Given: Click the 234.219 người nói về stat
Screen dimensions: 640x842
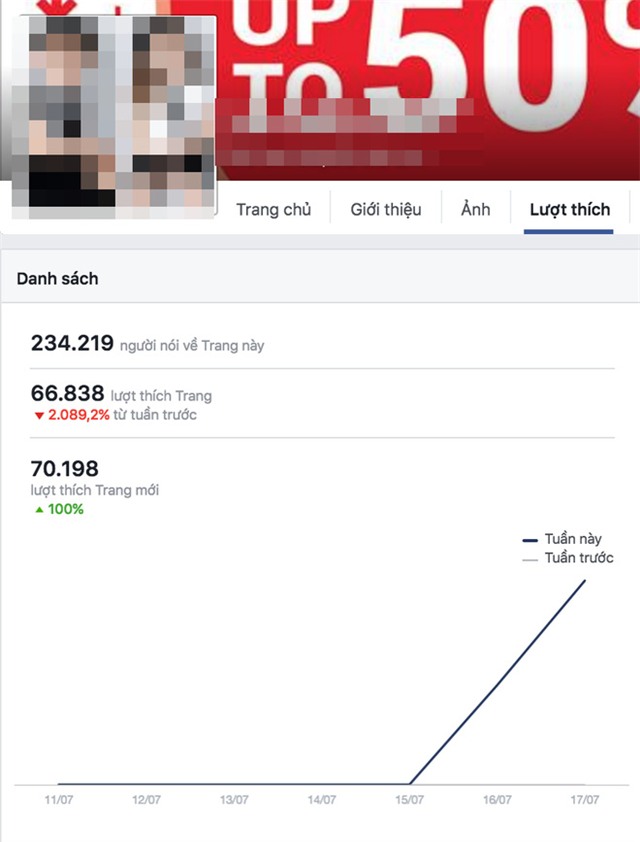Looking at the screenshot, I should point(147,344).
